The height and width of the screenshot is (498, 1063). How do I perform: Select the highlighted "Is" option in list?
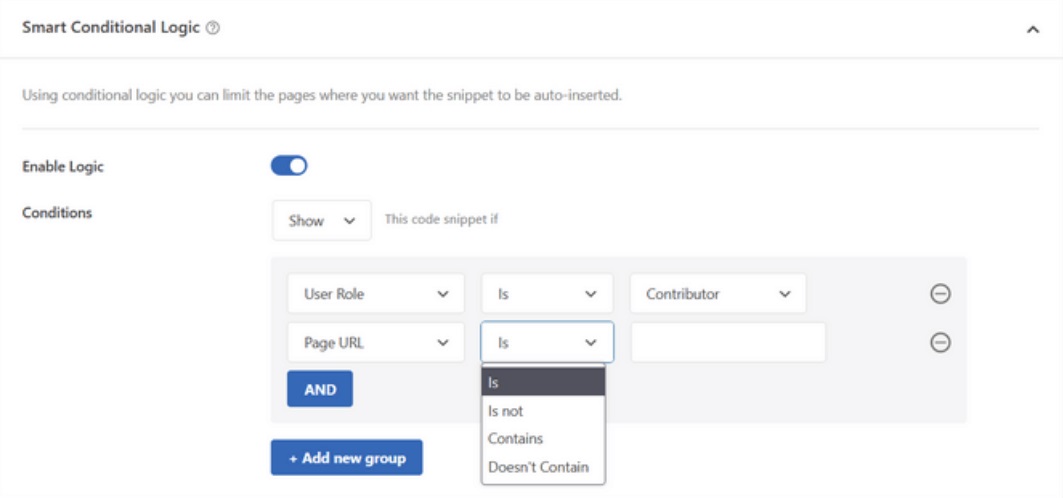[x=543, y=382]
